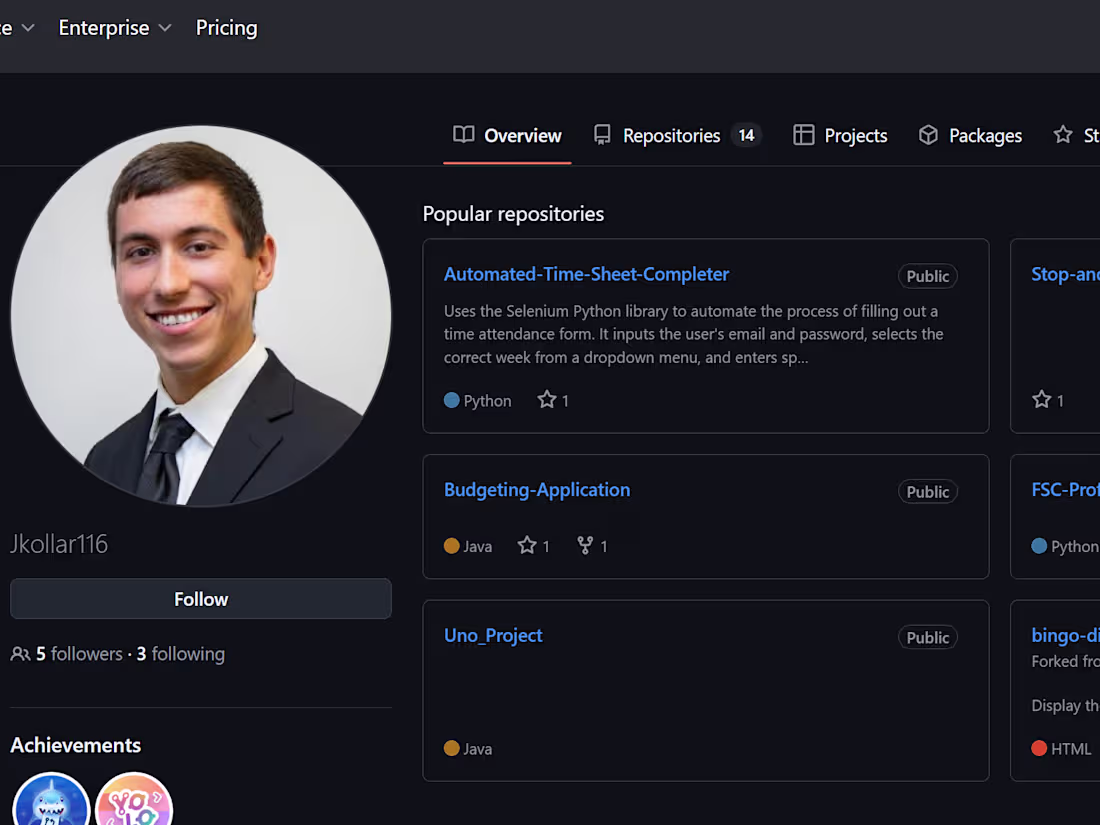Open the FSC-Prof repository link

click(x=1066, y=490)
